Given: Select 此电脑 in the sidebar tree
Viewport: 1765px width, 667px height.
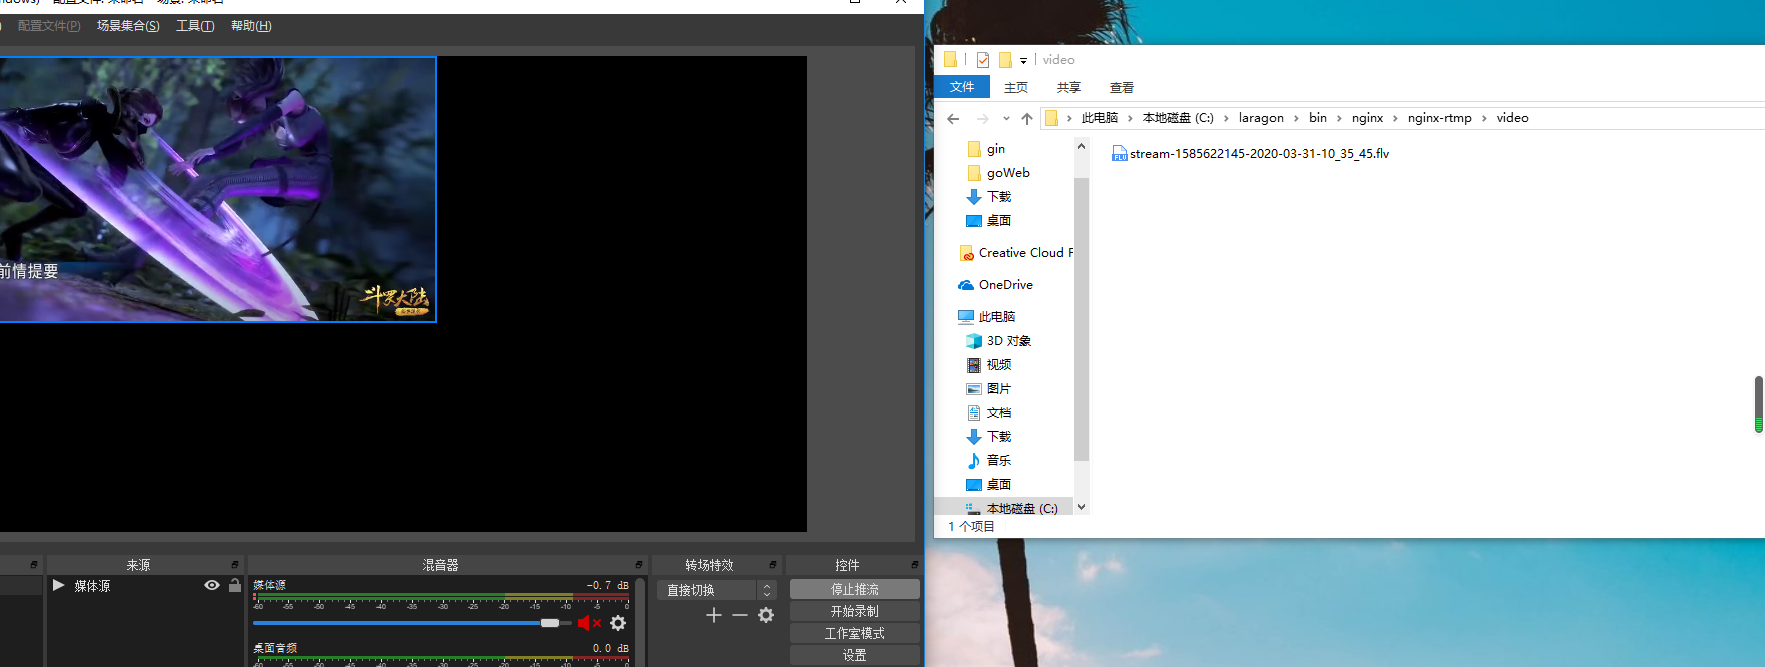Looking at the screenshot, I should coord(997,317).
